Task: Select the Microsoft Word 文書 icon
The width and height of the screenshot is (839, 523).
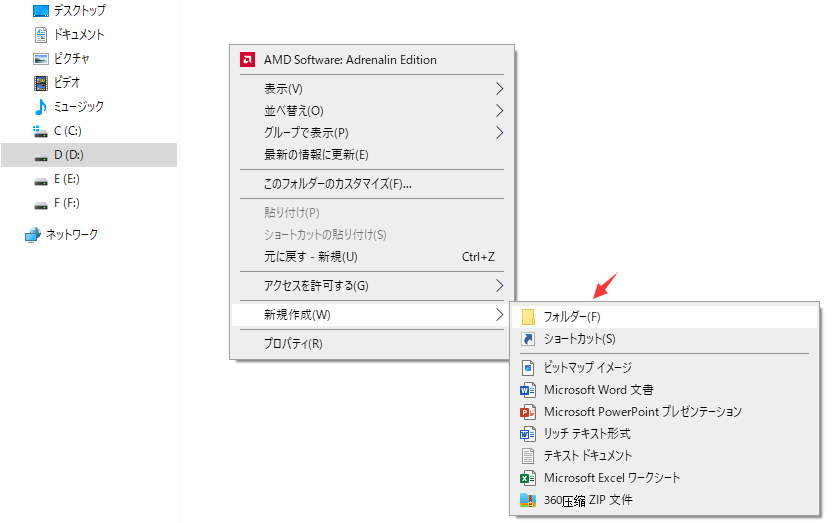Action: 528,390
